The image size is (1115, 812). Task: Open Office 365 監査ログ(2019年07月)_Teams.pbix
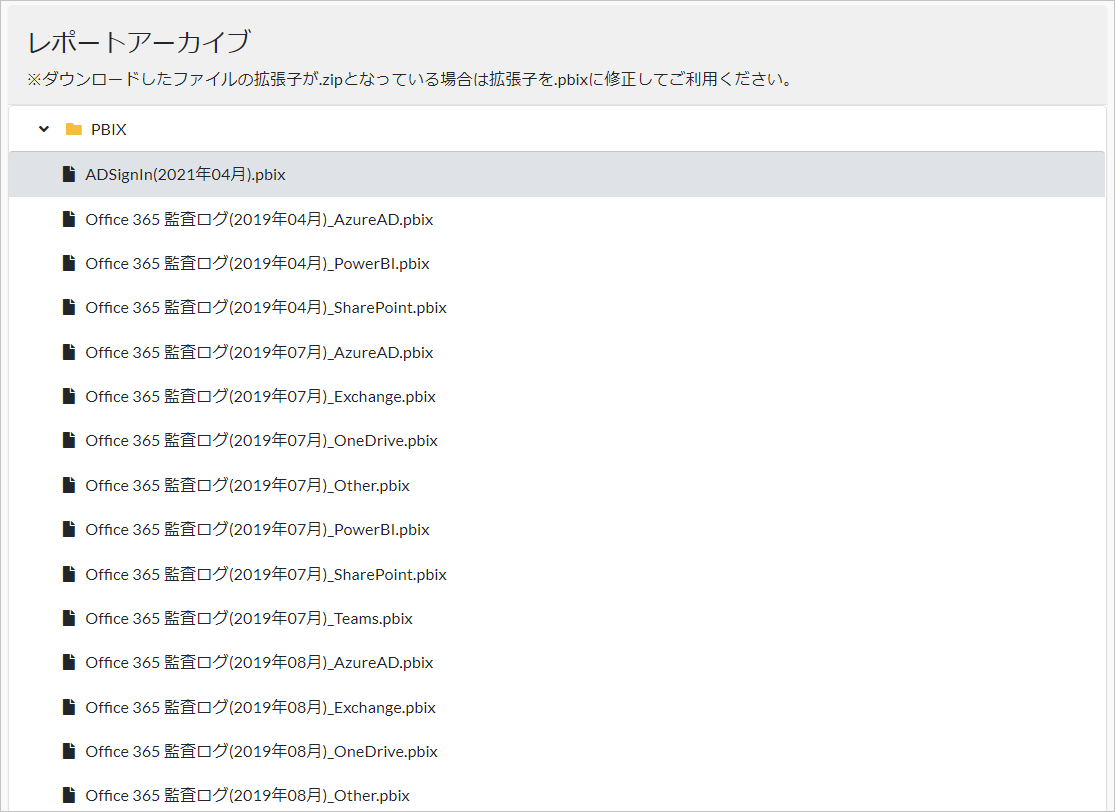click(249, 618)
